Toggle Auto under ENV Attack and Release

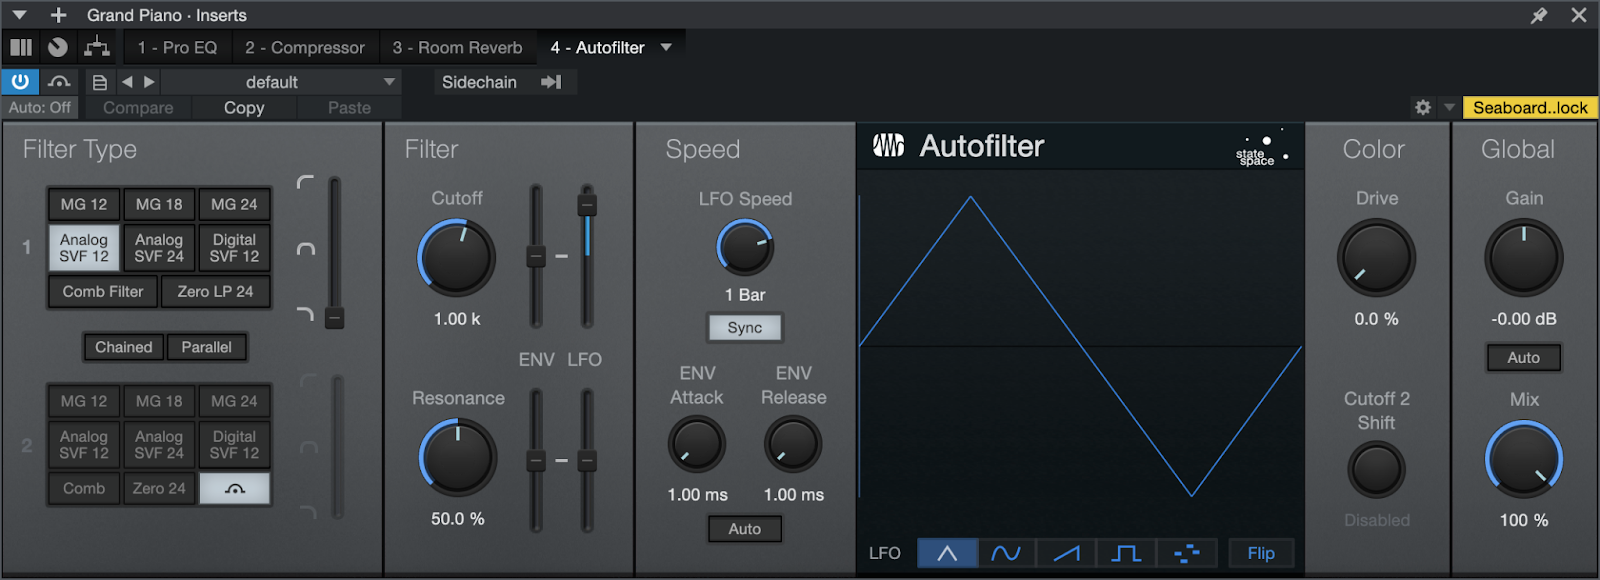[x=745, y=529]
